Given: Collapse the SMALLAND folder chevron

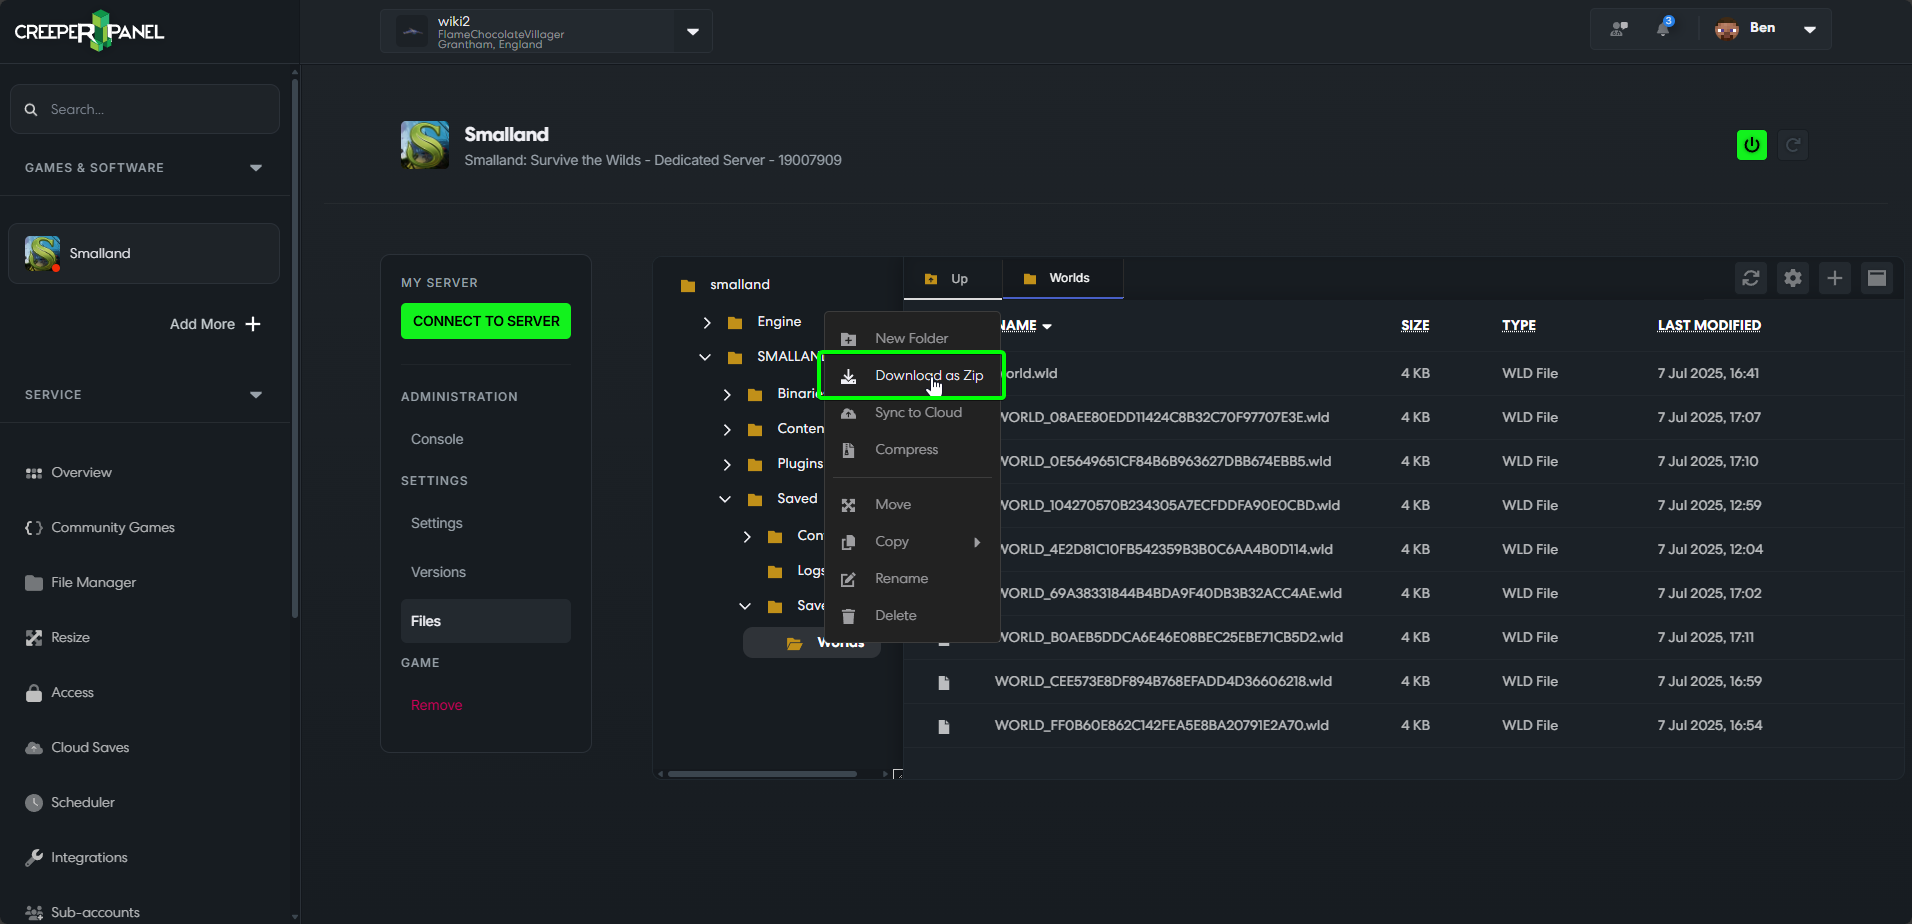Looking at the screenshot, I should [705, 357].
